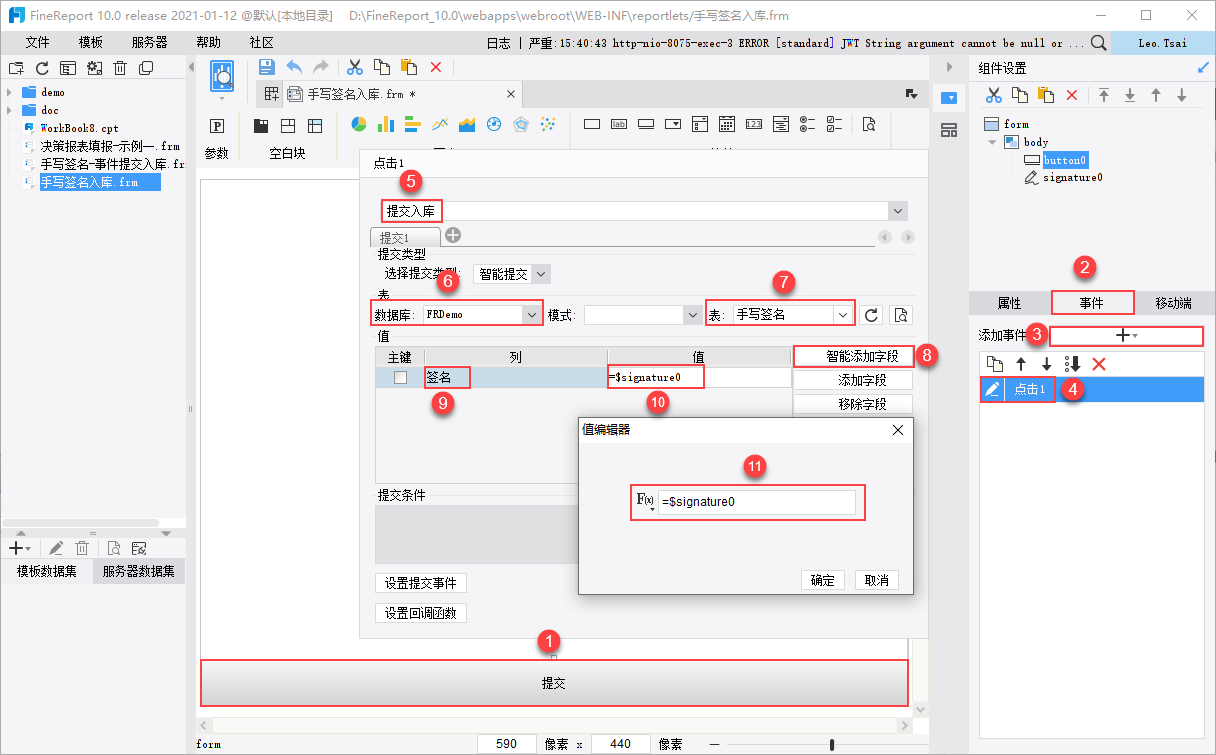Screen dimensions: 1216x755
Task: Open the 文件 menu
Action: click(37, 43)
